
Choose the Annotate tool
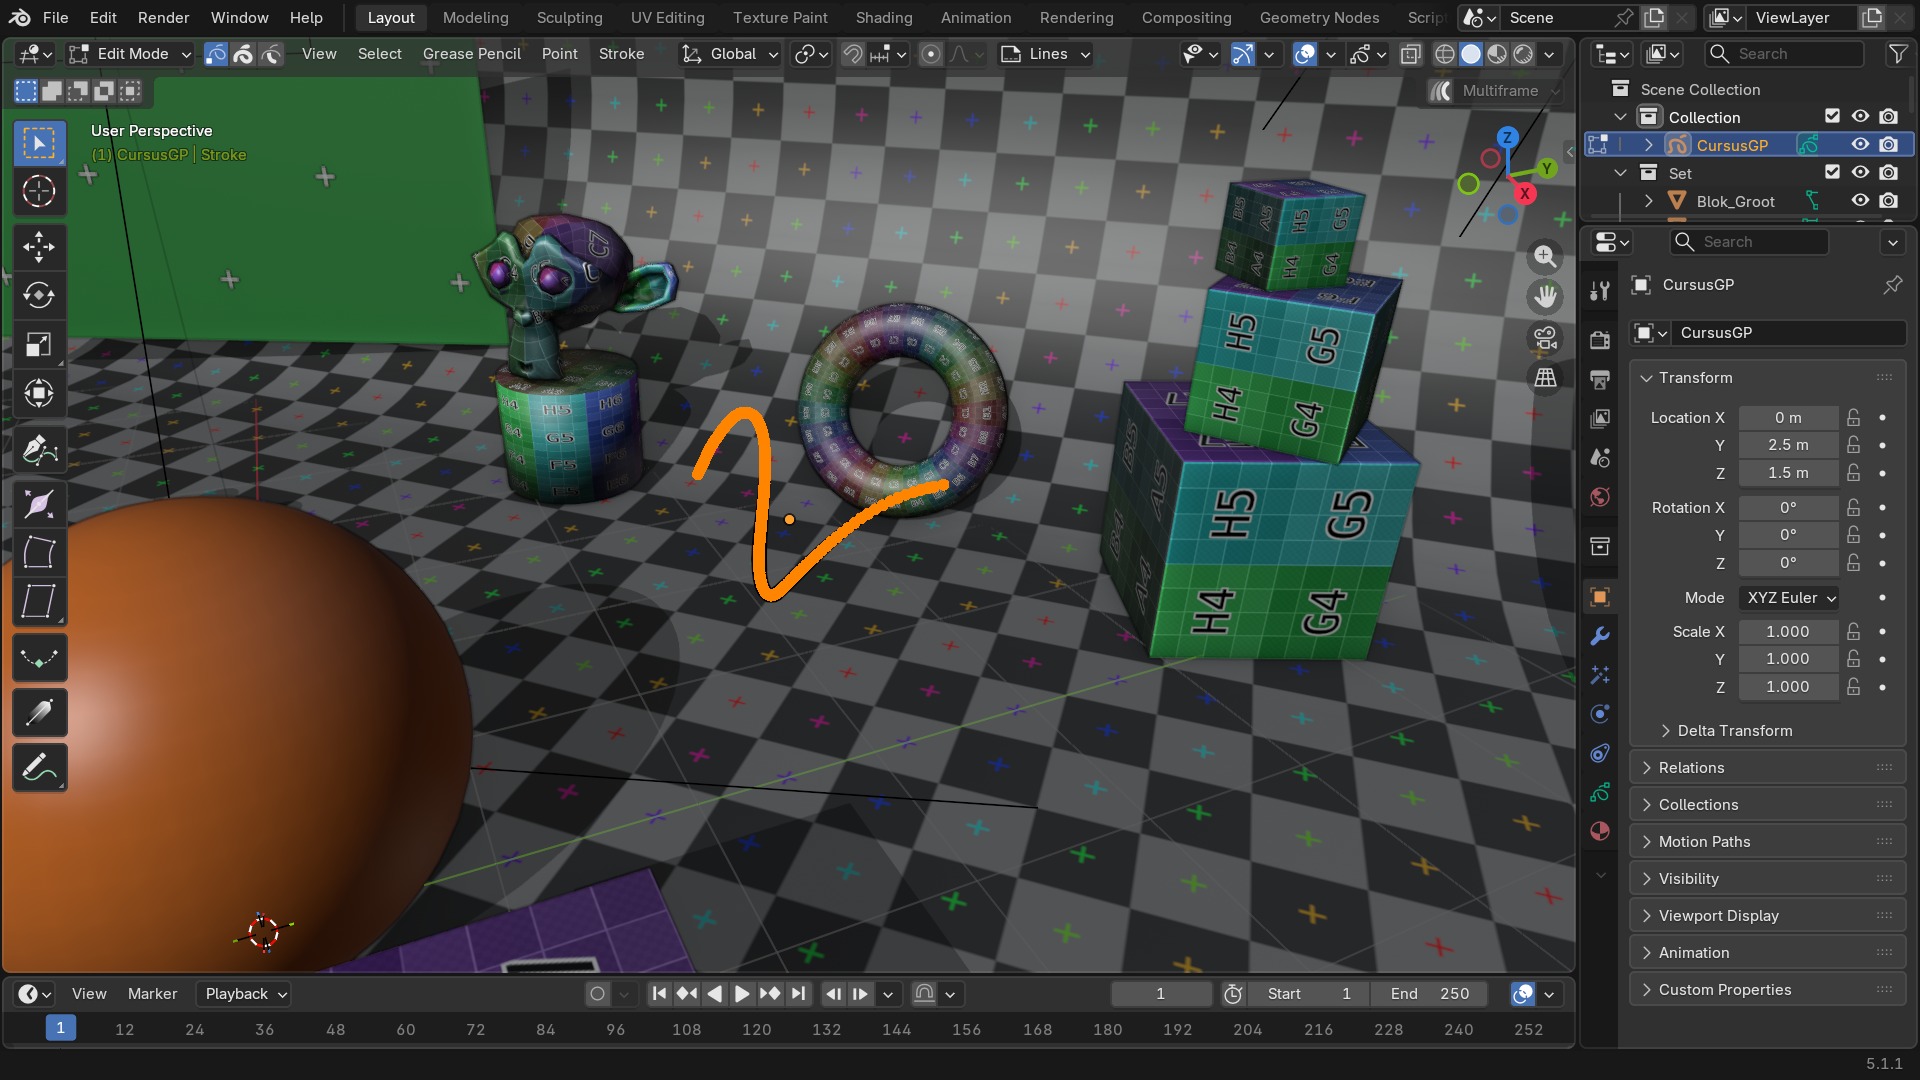pos(39,768)
